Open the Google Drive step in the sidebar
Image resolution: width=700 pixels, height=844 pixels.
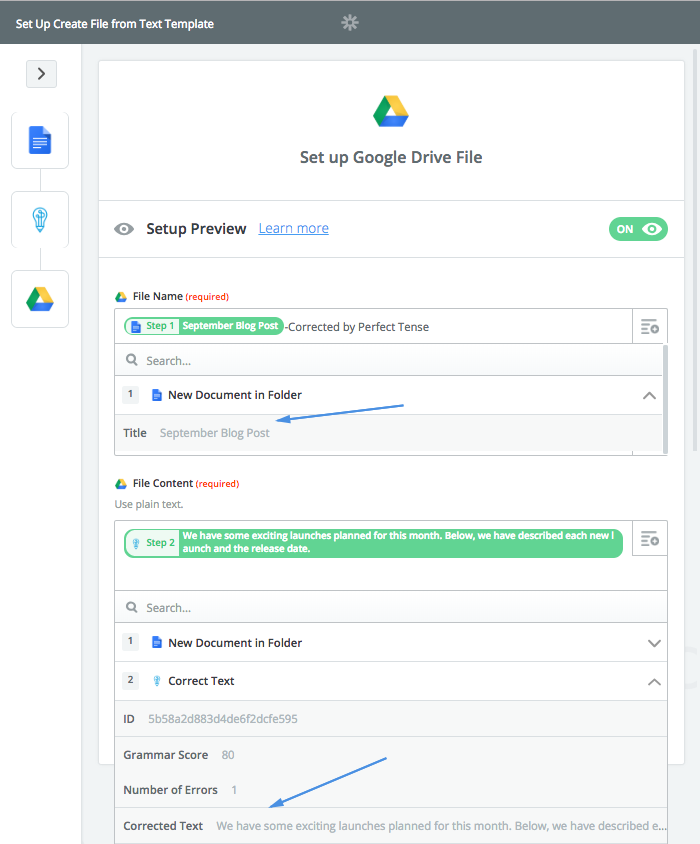(40, 299)
